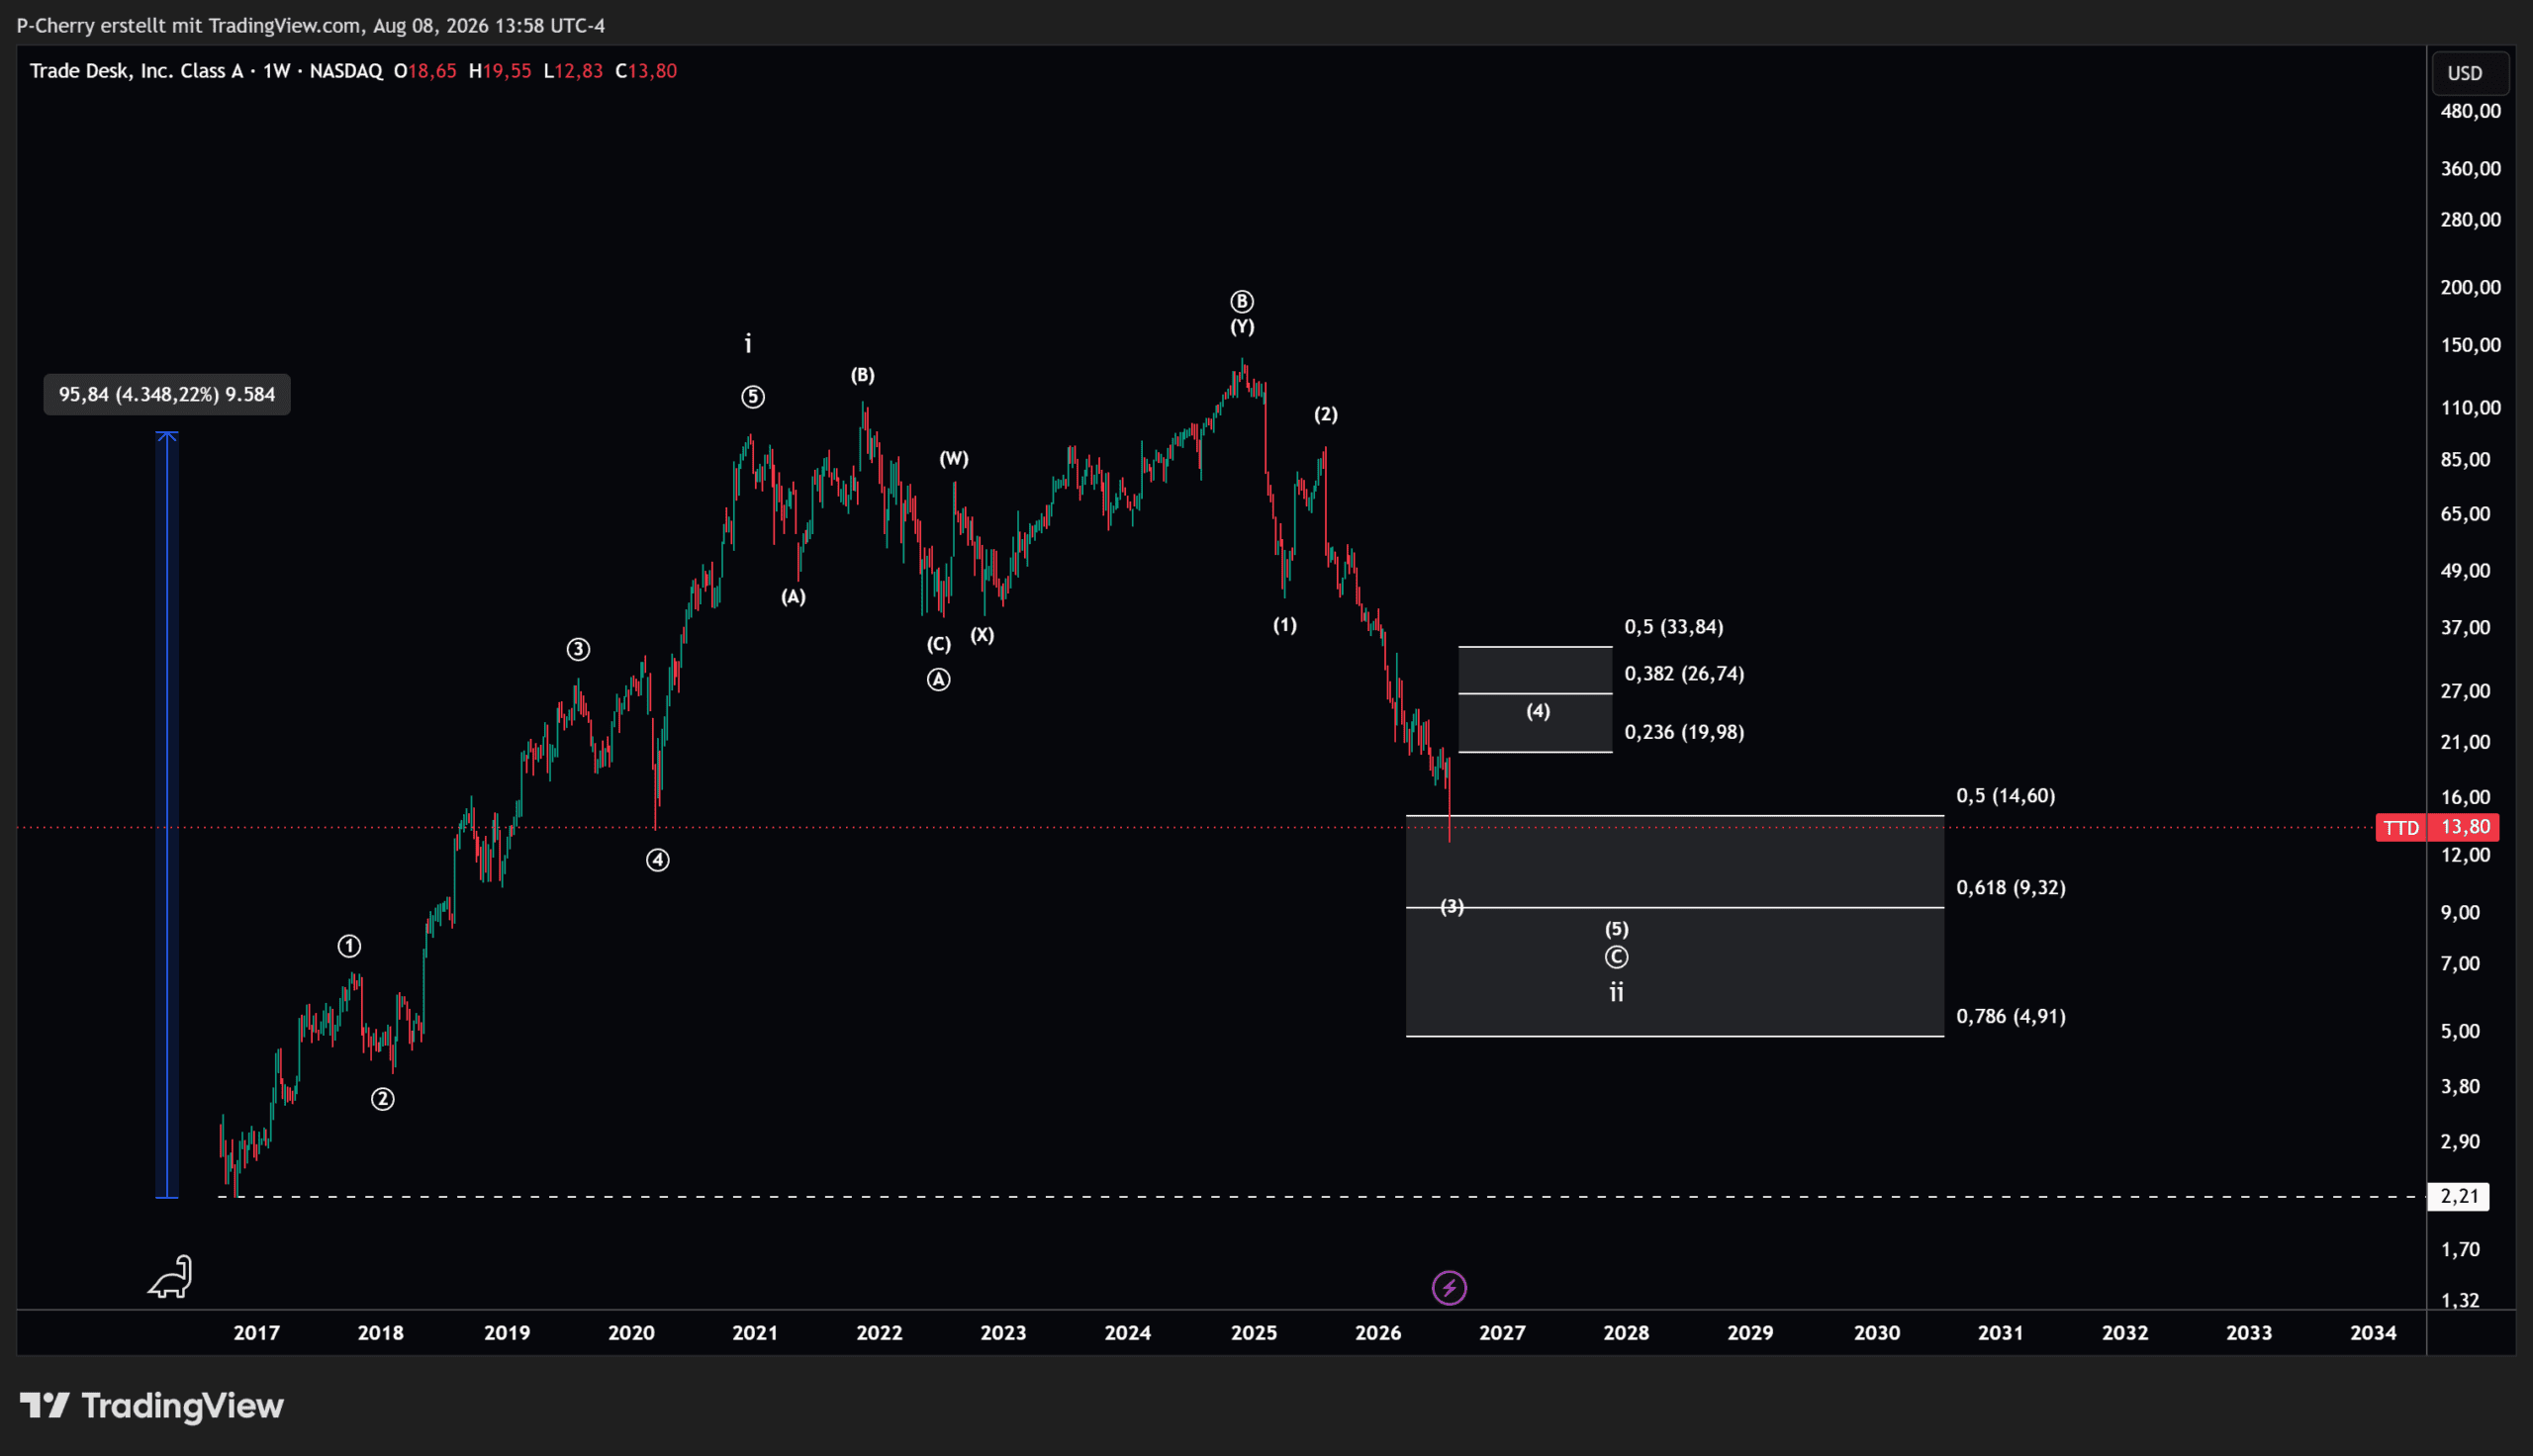The height and width of the screenshot is (1456, 2533).
Task: Click the 2026 label on time axis
Action: 1378,1333
